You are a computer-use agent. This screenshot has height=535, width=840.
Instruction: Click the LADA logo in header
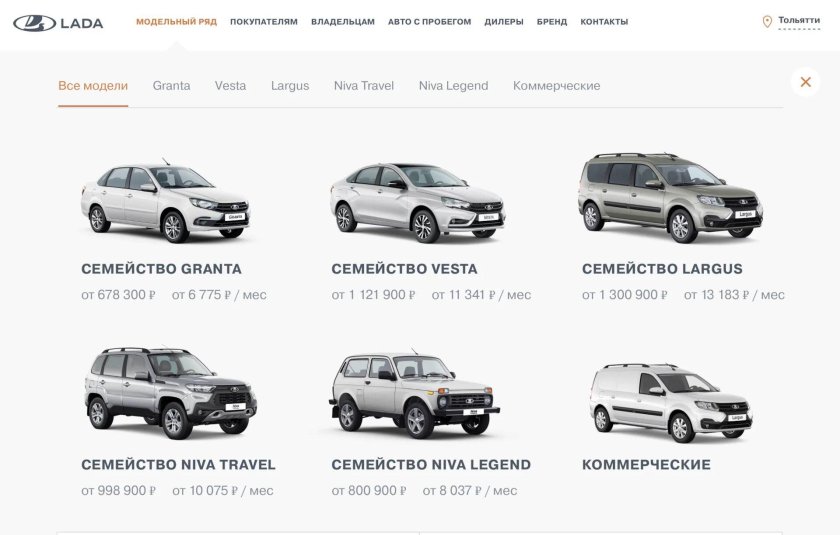58,23
